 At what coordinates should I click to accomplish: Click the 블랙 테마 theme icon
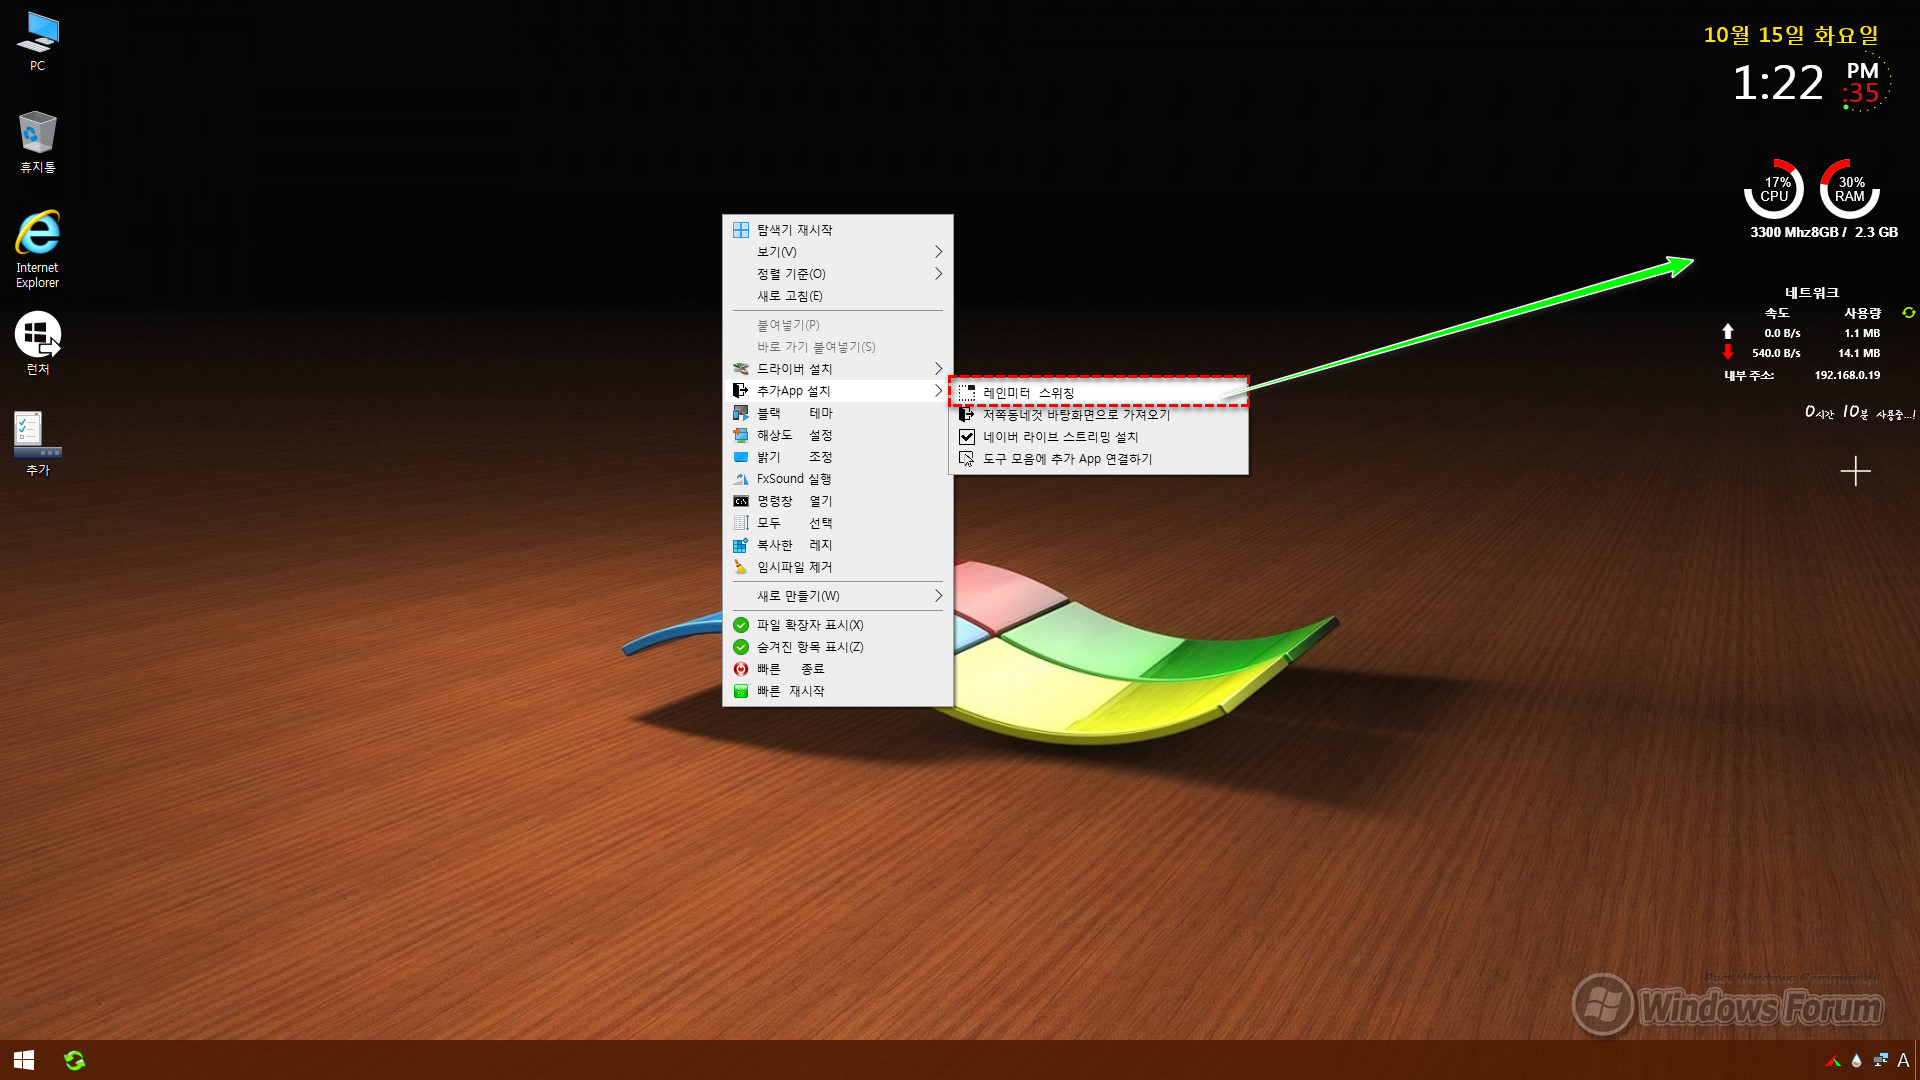[741, 413]
